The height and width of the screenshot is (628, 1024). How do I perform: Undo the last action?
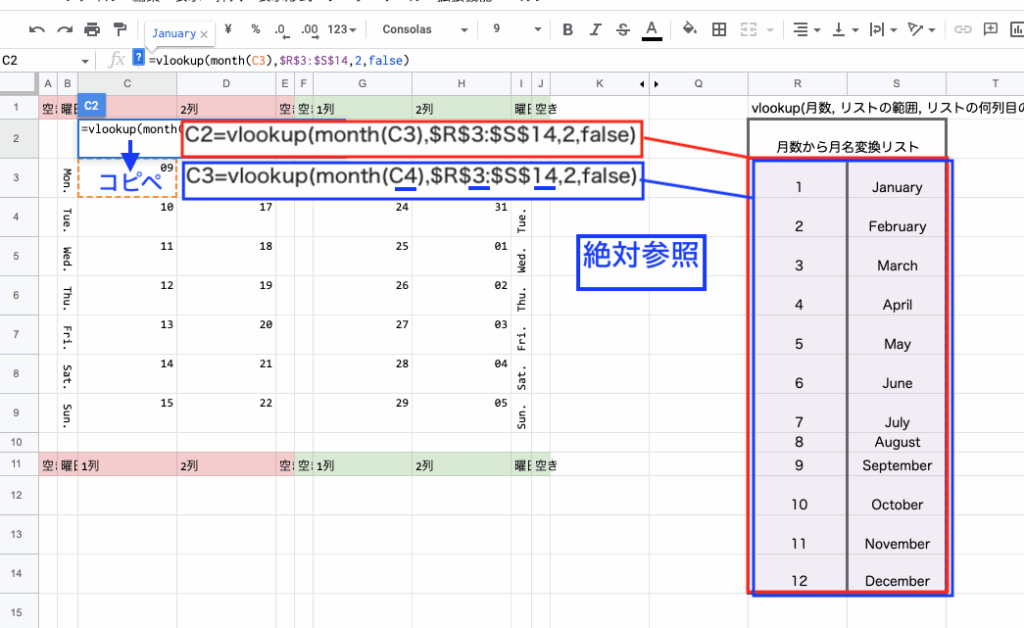(x=36, y=29)
